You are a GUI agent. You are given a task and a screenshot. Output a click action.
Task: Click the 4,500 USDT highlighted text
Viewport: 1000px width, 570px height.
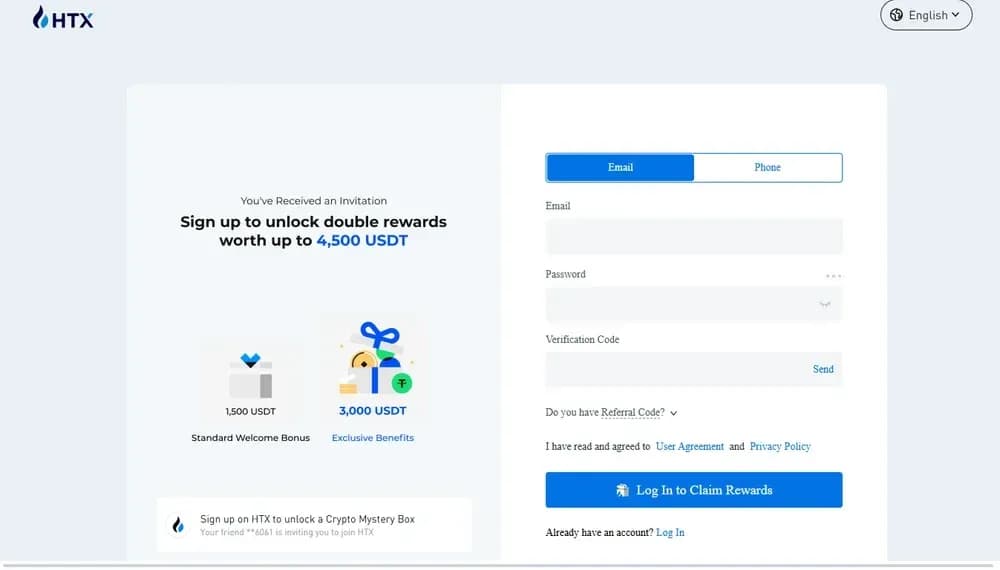(x=362, y=240)
